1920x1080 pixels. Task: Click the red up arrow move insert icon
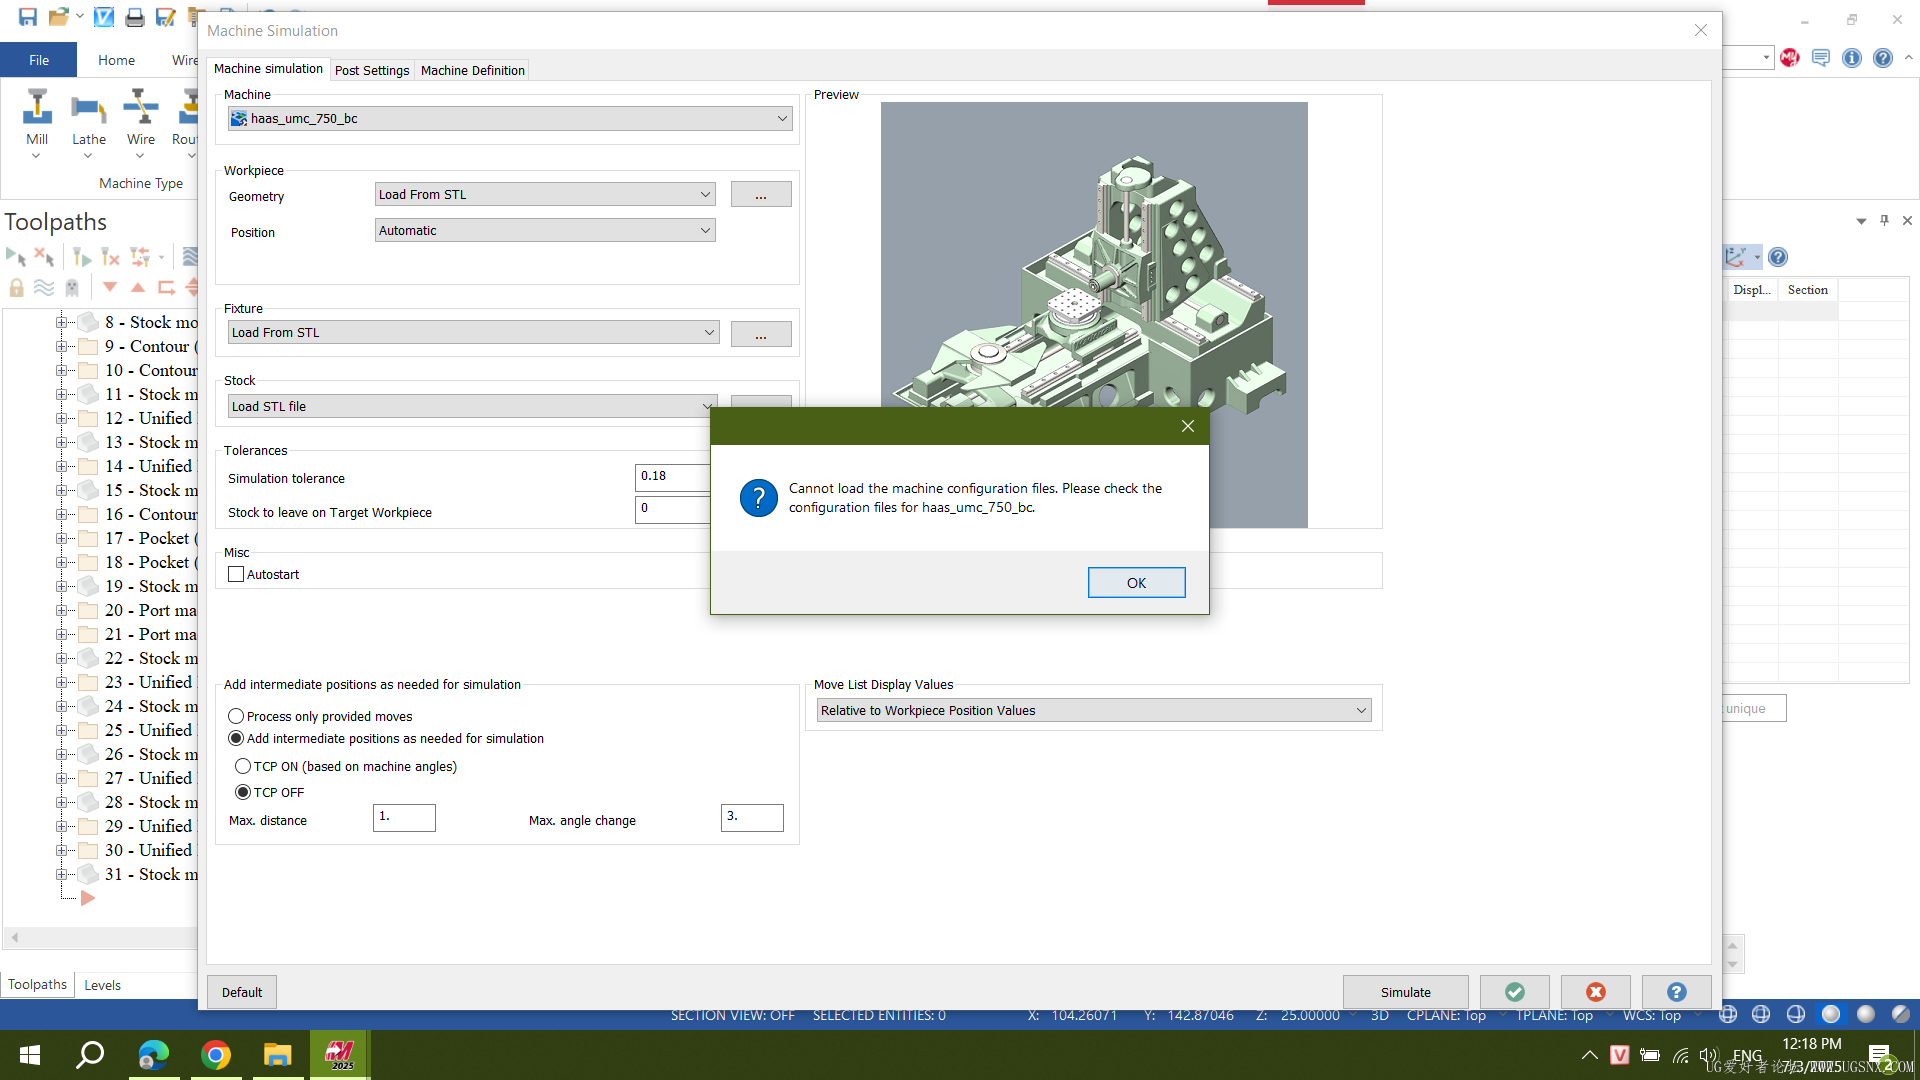pos(138,288)
